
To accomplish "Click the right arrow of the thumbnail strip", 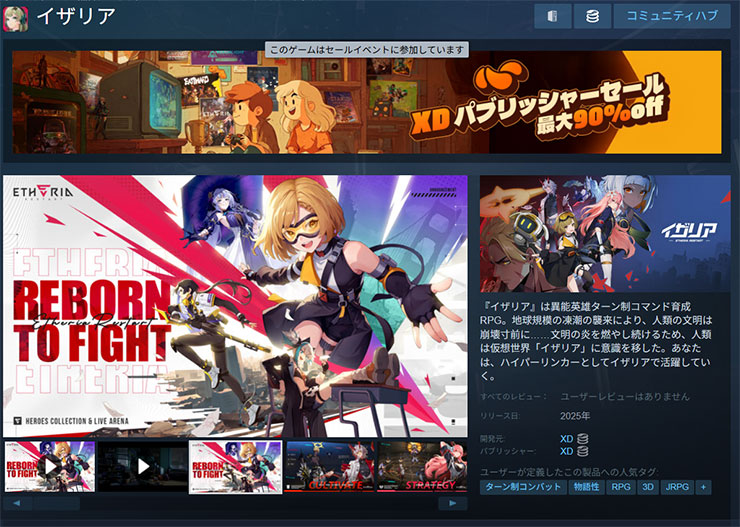I will (x=453, y=503).
